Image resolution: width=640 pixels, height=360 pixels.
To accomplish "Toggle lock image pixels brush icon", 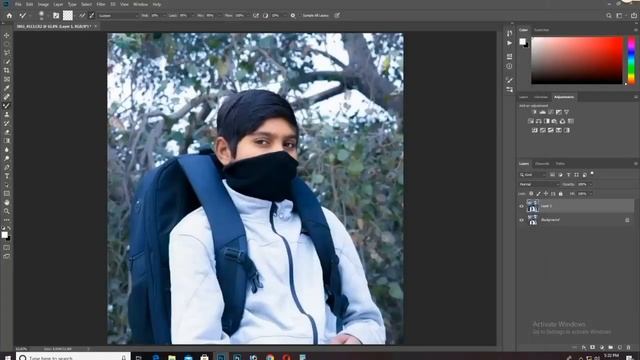I will pos(538,194).
